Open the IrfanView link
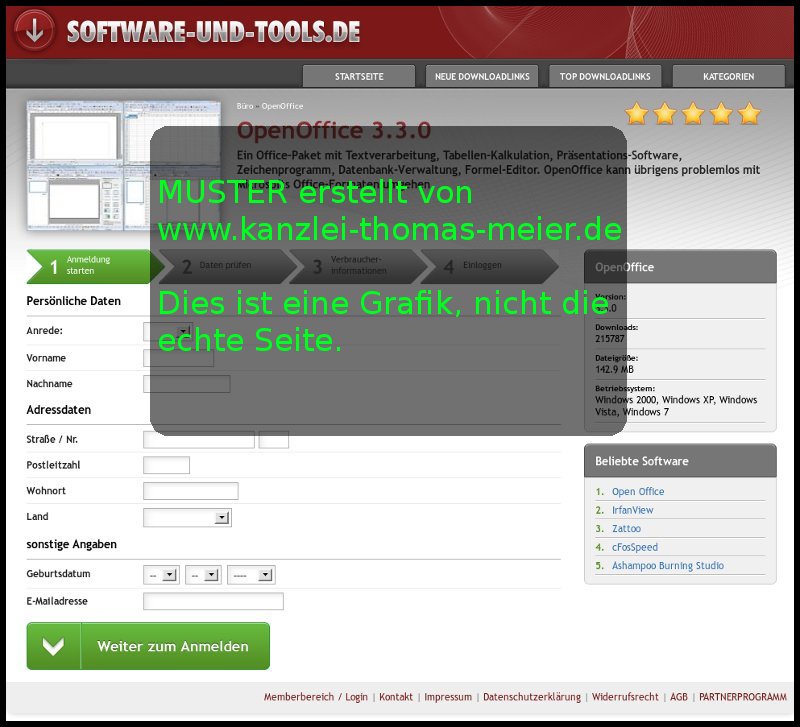The width and height of the screenshot is (800, 727). pyautogui.click(x=632, y=510)
